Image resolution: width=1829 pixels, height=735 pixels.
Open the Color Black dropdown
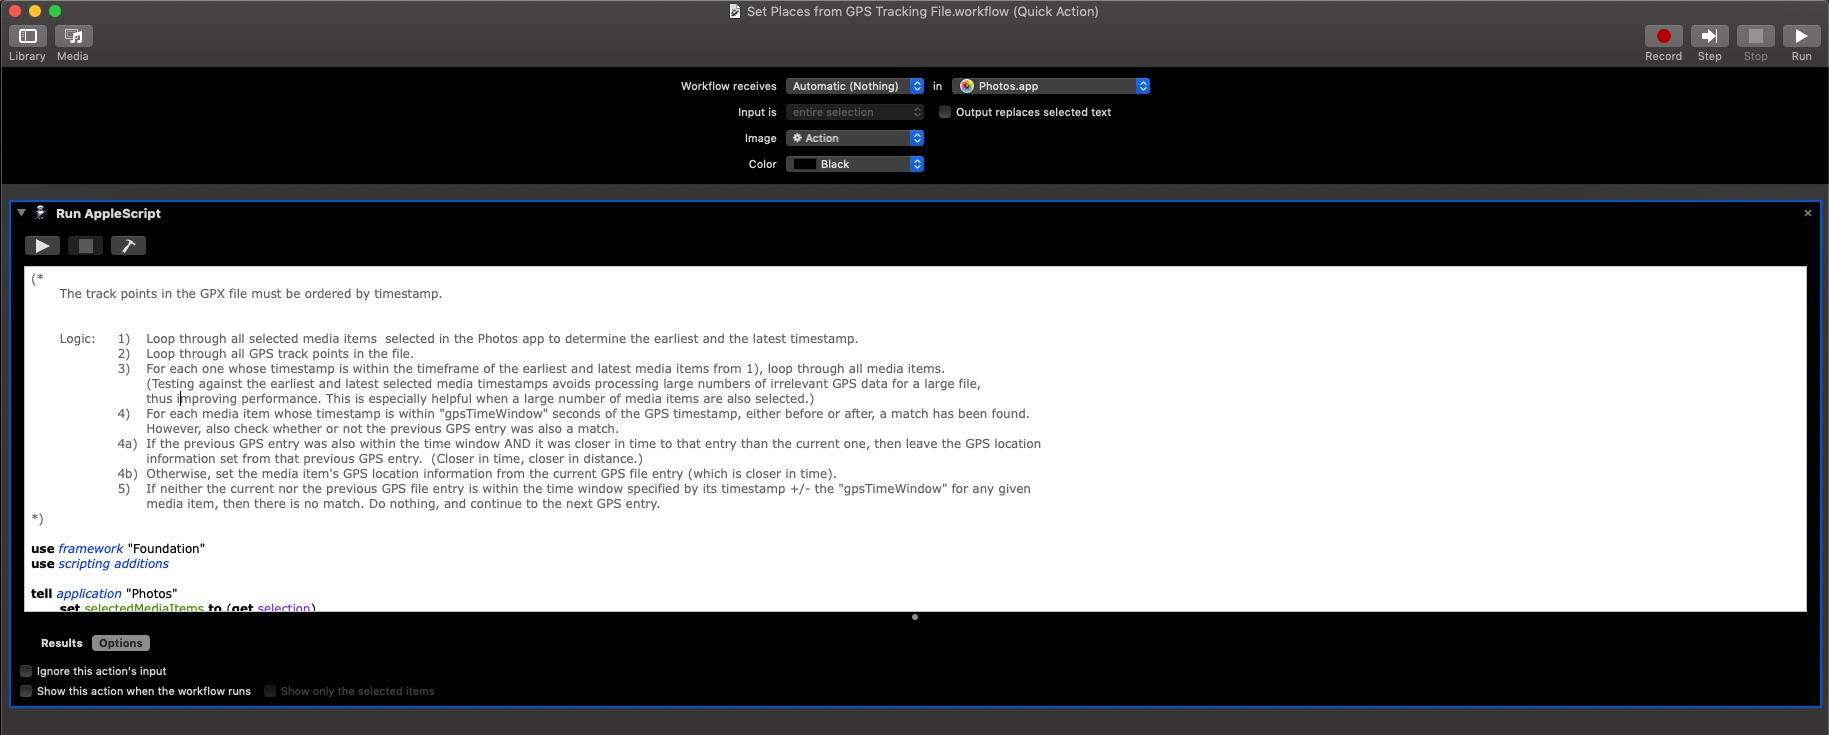tap(855, 164)
